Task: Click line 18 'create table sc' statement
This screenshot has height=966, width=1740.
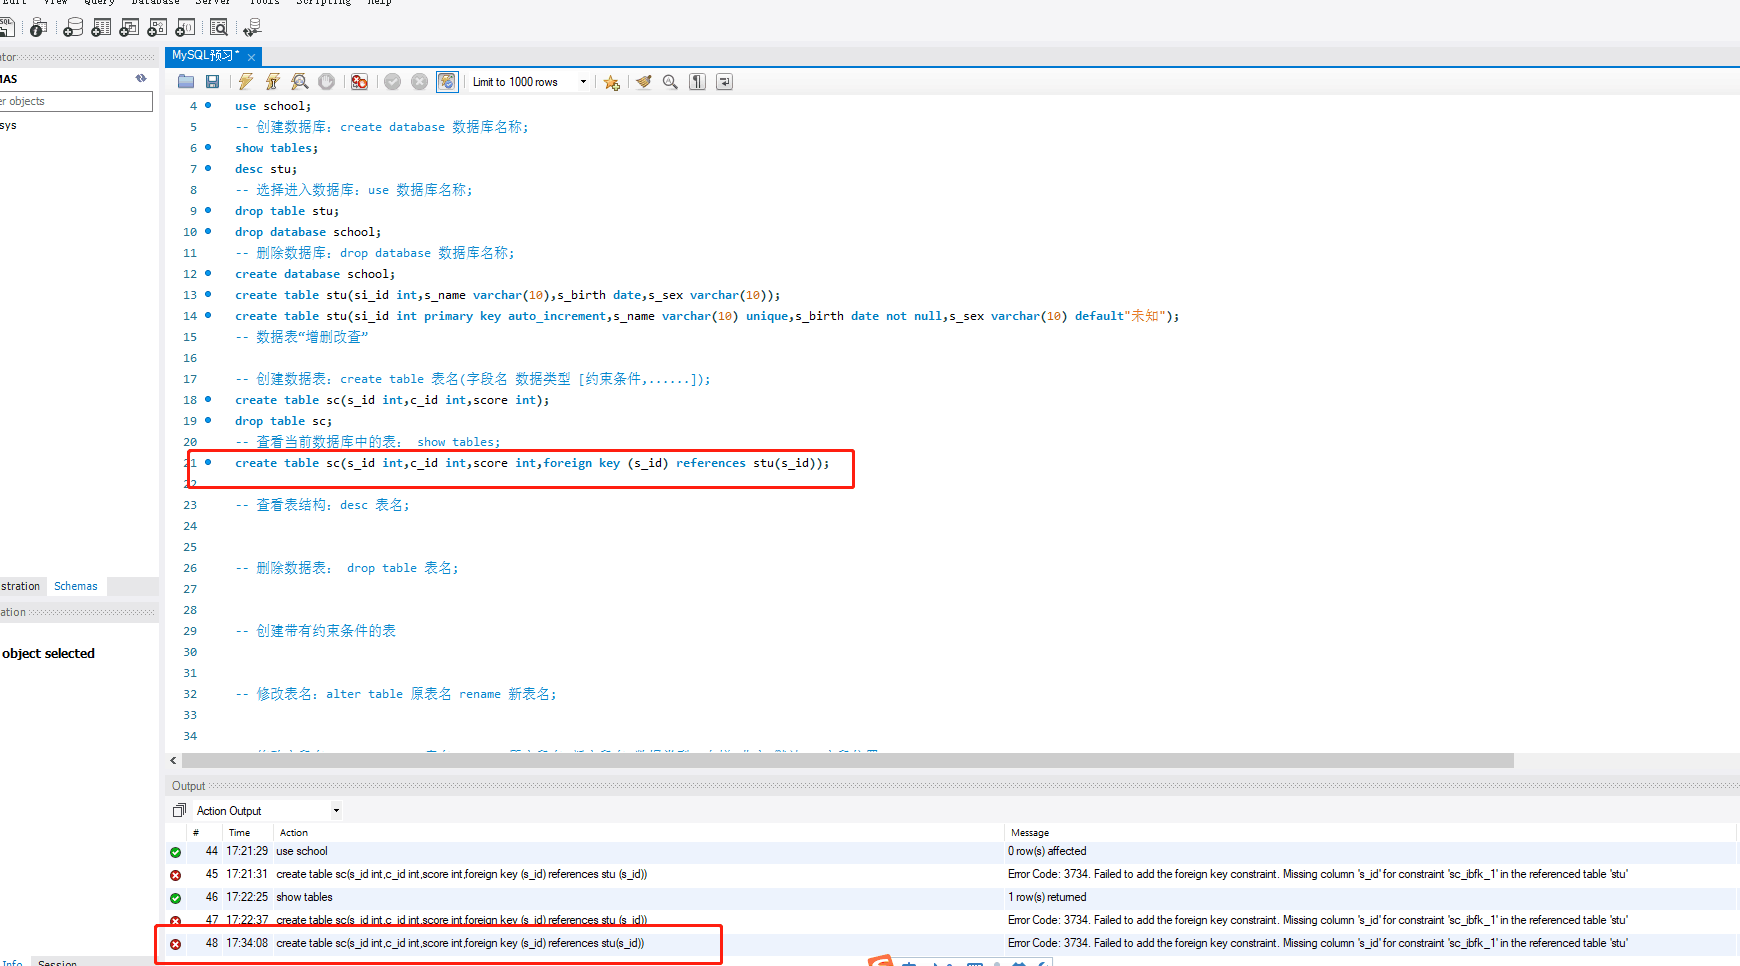Action: click(x=392, y=400)
